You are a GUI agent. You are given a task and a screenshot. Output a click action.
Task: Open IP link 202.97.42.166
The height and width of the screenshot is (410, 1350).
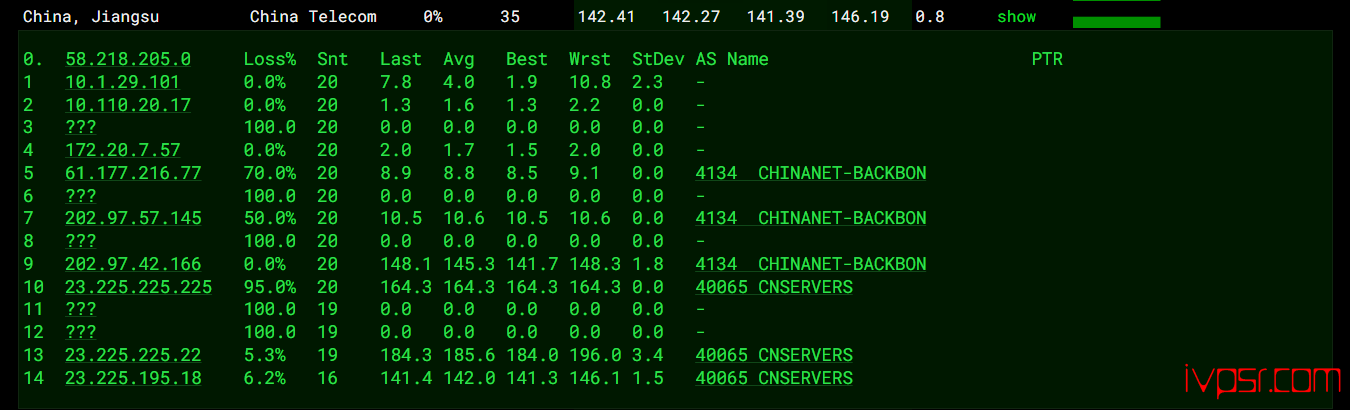[x=133, y=264]
